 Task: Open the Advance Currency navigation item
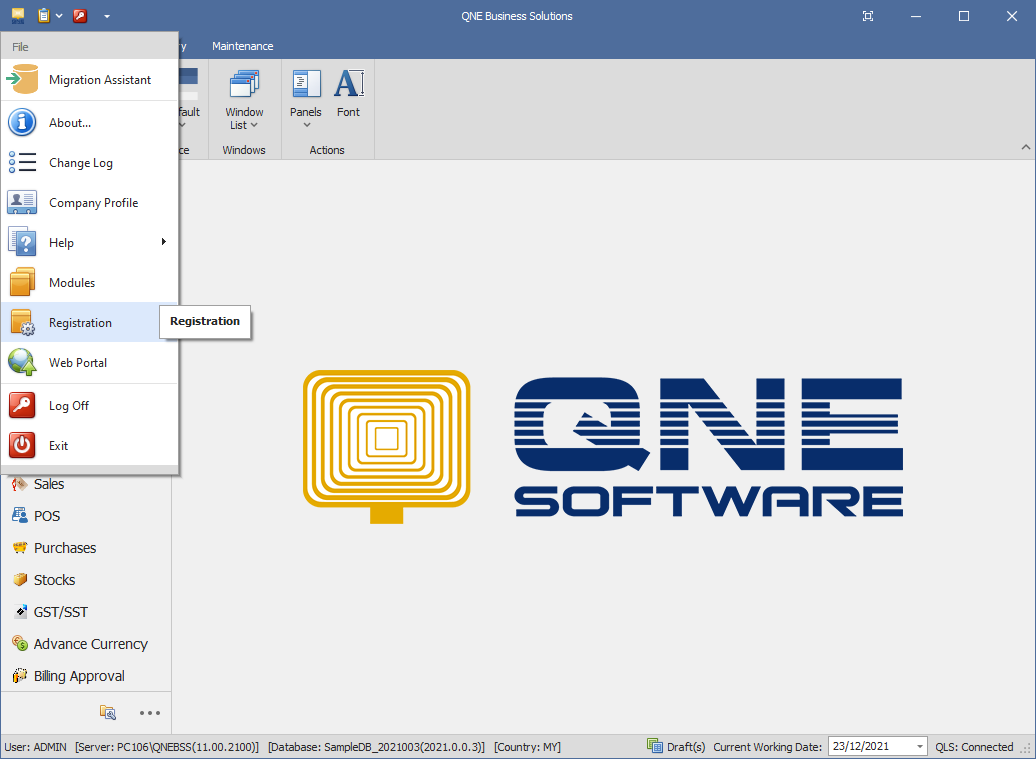91,644
